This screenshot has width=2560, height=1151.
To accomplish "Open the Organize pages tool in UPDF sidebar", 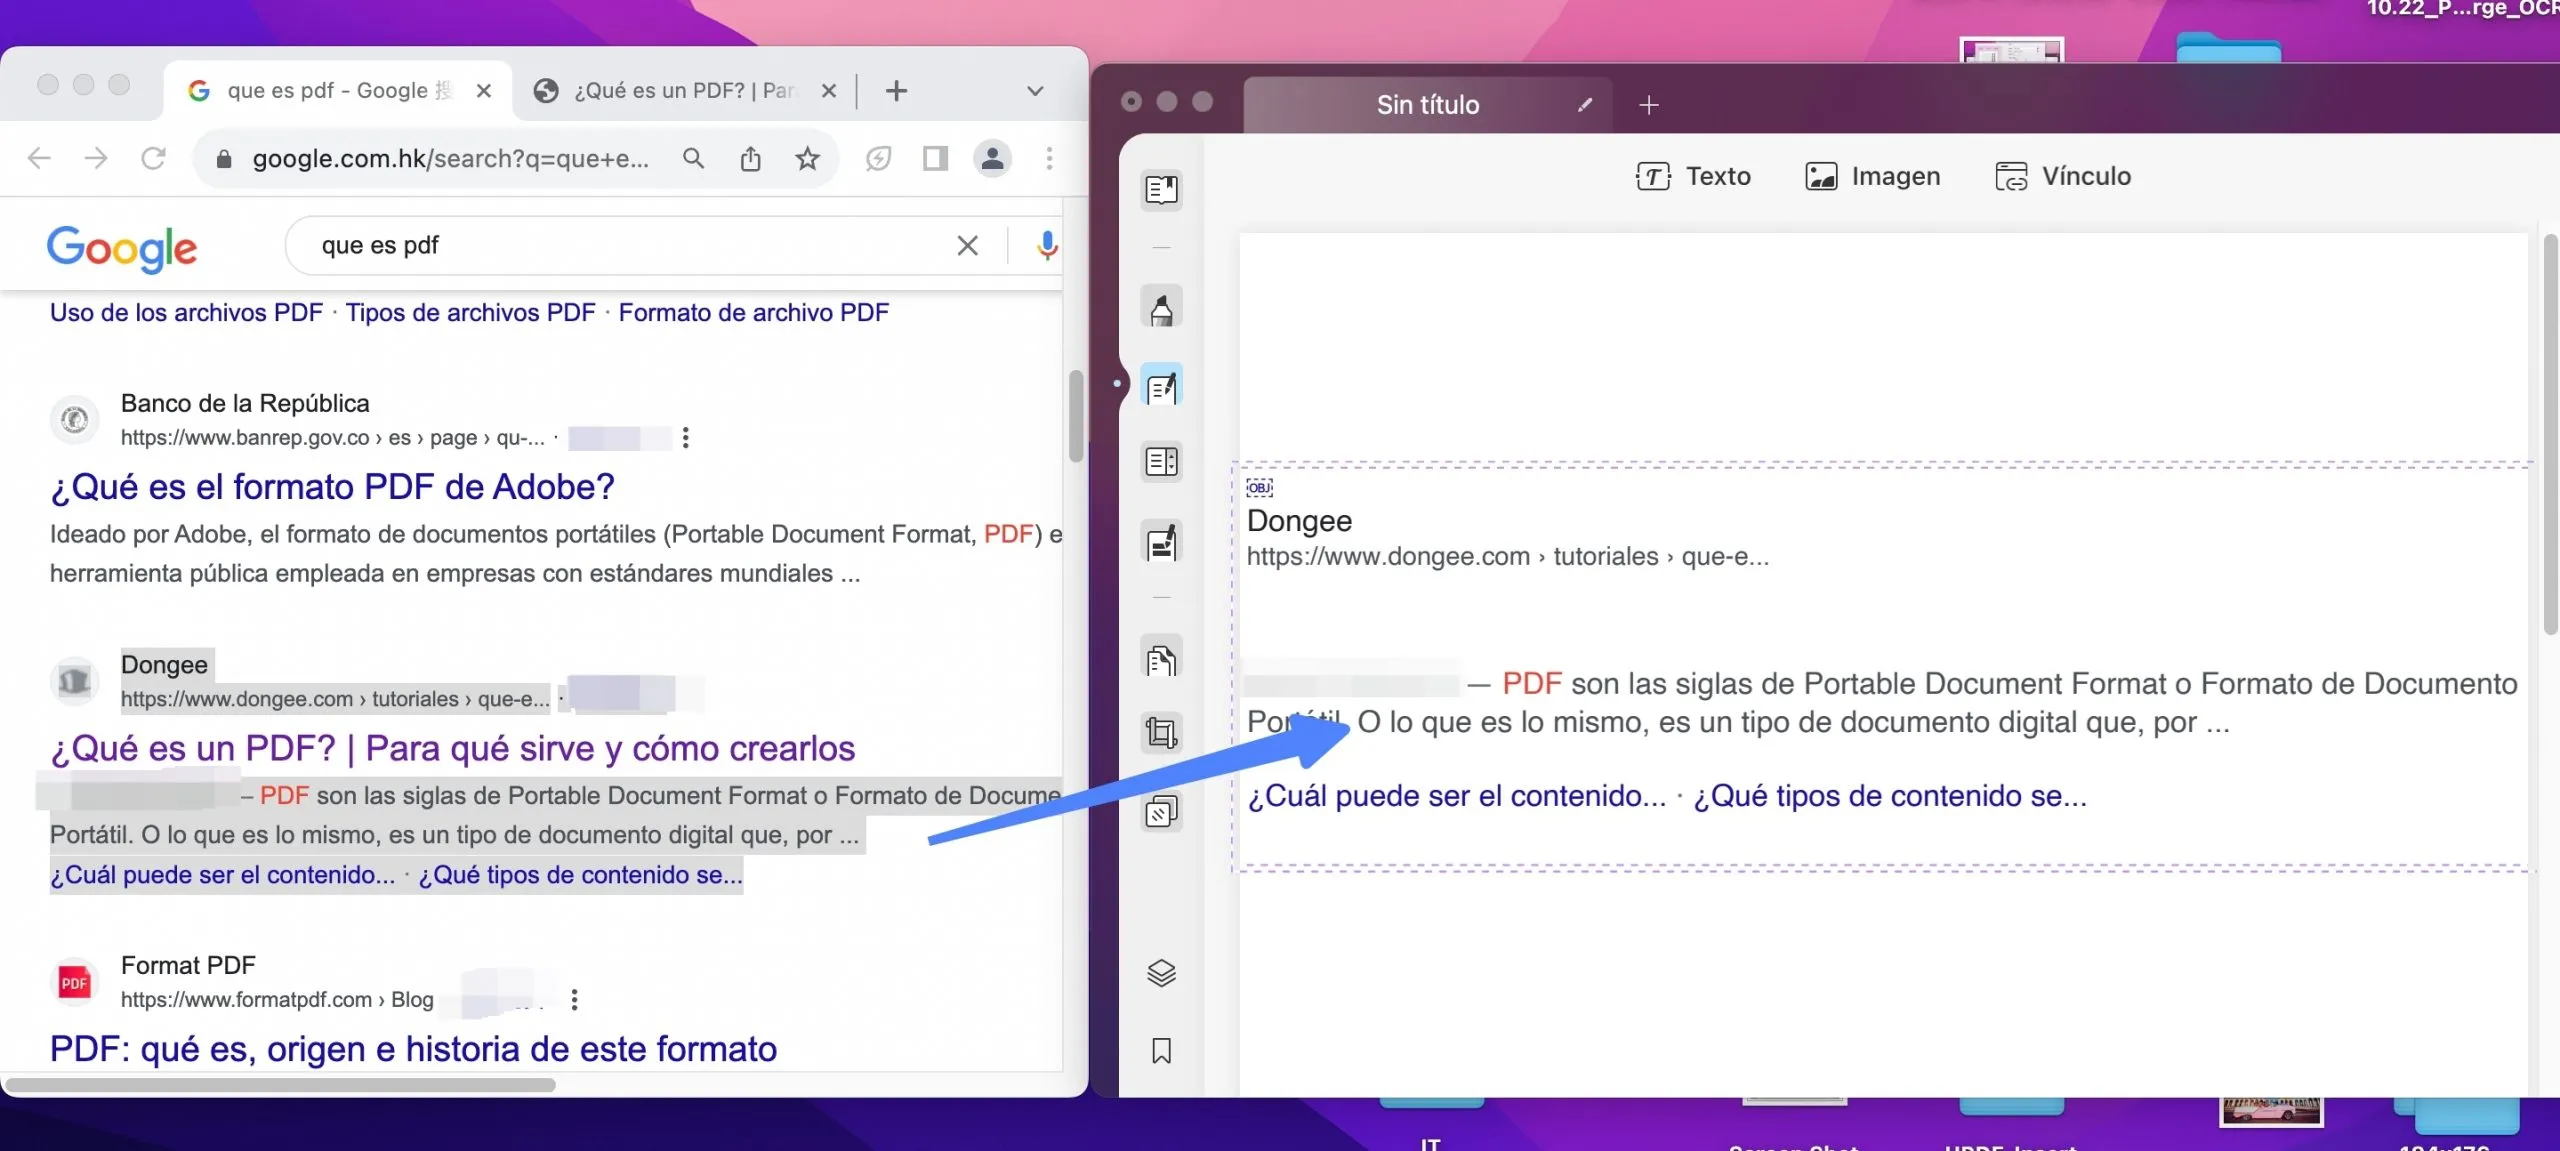I will pyautogui.click(x=1161, y=462).
